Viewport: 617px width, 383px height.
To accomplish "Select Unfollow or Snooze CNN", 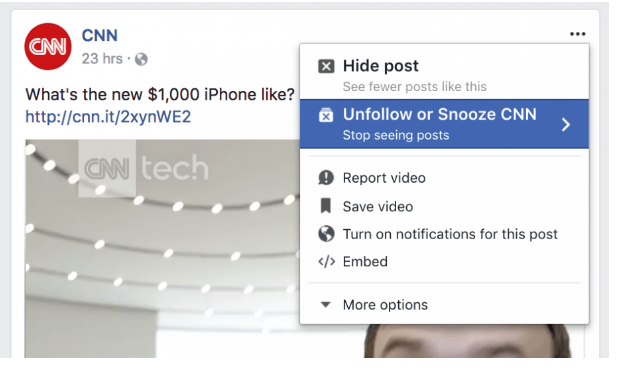I will pyautogui.click(x=444, y=124).
